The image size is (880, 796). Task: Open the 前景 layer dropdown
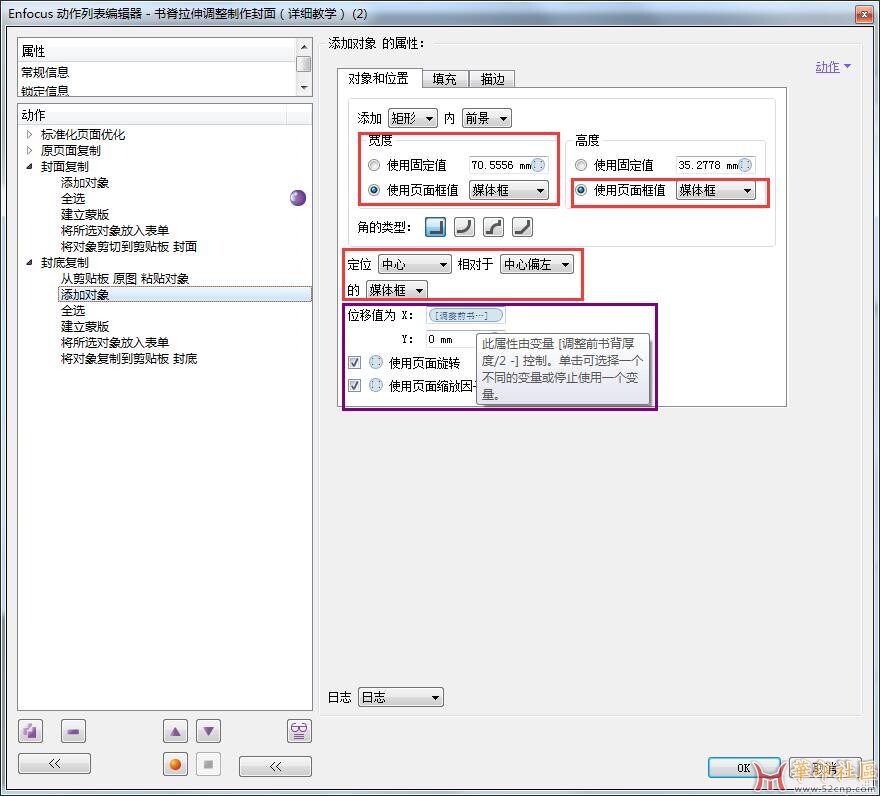pyautogui.click(x=487, y=118)
